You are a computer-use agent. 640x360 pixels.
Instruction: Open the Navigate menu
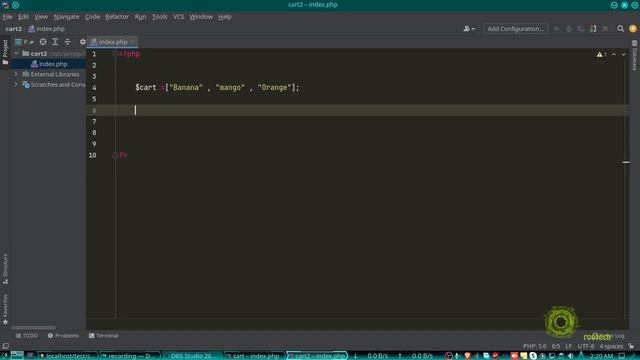pyautogui.click(x=66, y=17)
